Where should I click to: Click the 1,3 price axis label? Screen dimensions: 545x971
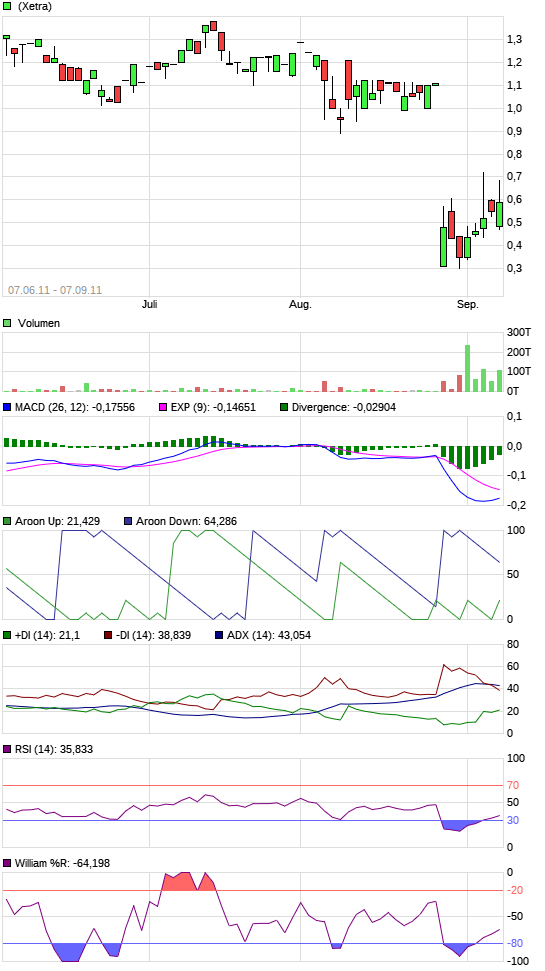coord(514,40)
